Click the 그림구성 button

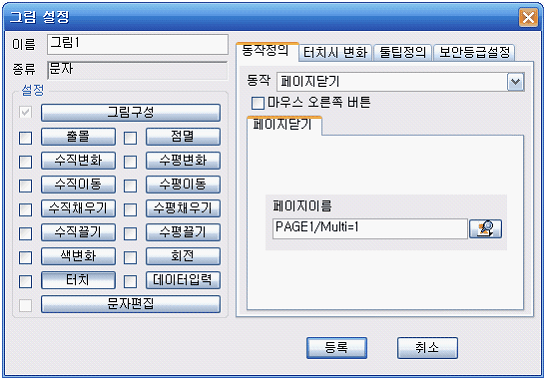click(x=131, y=113)
